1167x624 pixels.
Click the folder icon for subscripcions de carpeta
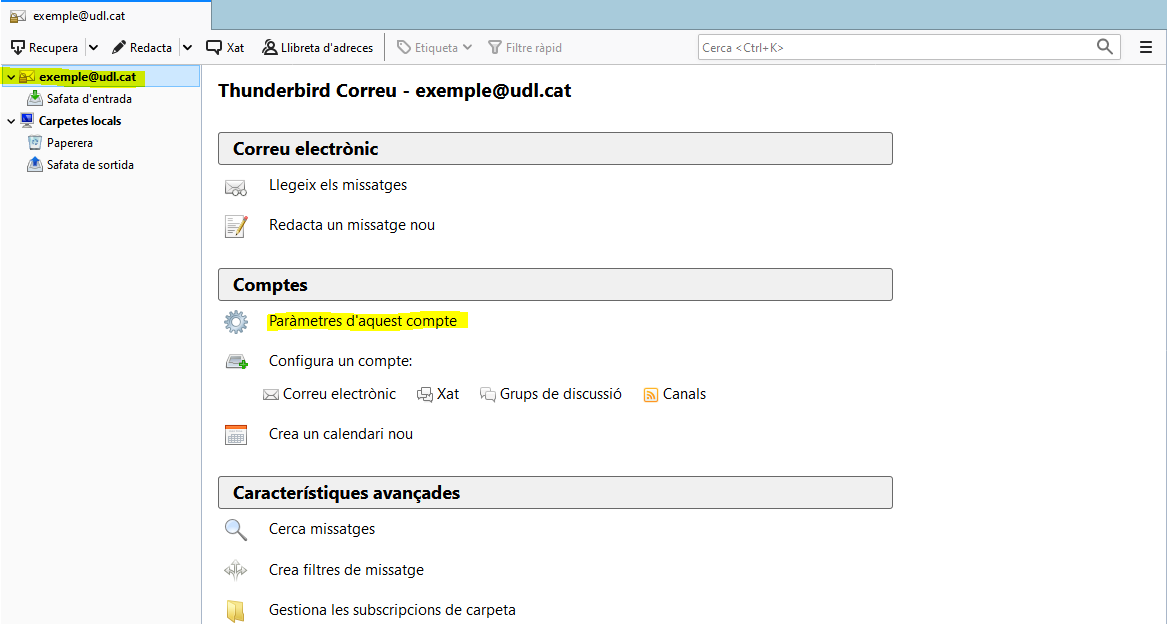point(235,611)
